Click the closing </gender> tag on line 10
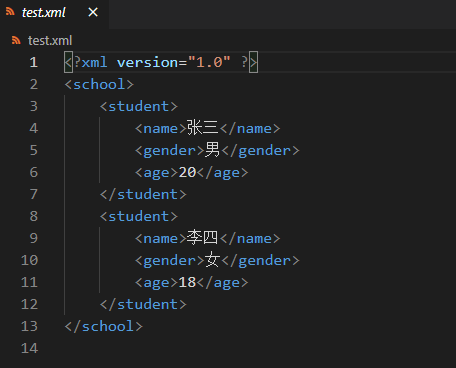 coord(261,260)
